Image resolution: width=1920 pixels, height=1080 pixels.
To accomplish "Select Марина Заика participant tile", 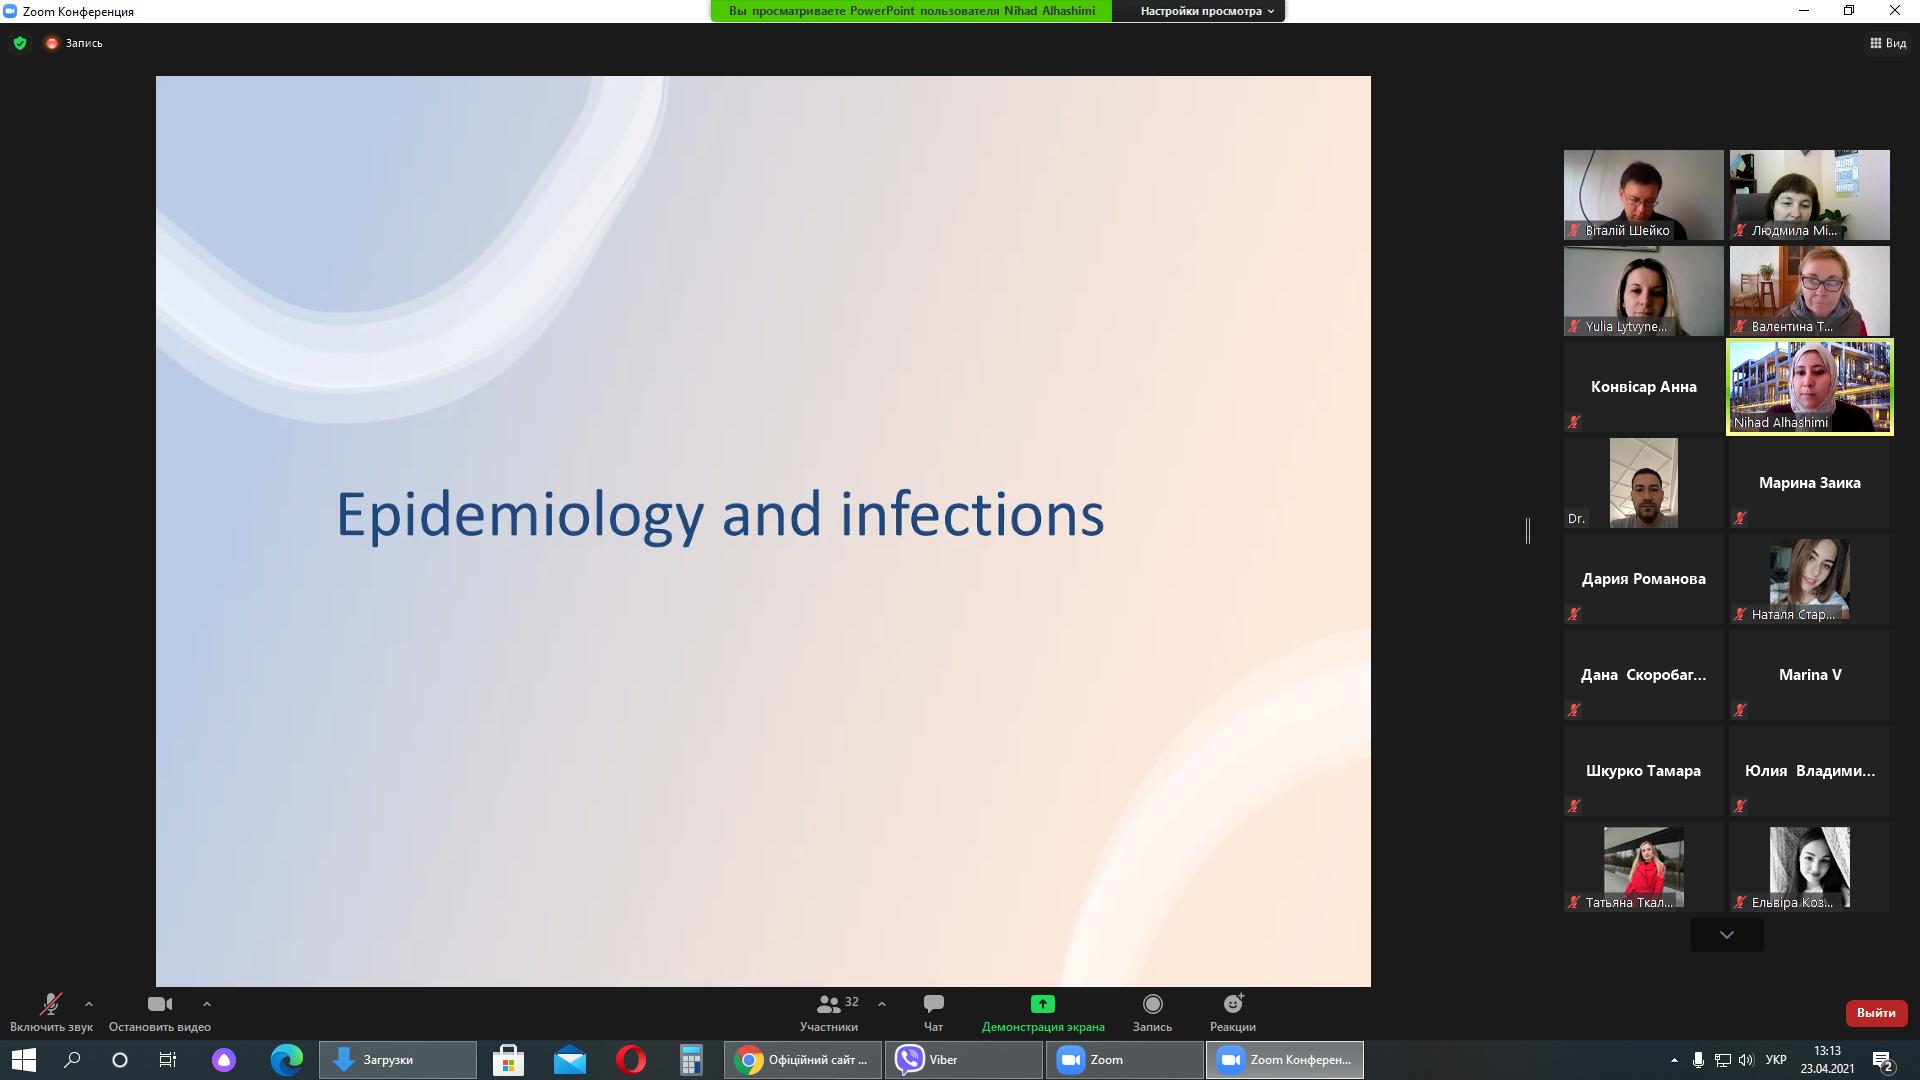I will click(x=1810, y=483).
